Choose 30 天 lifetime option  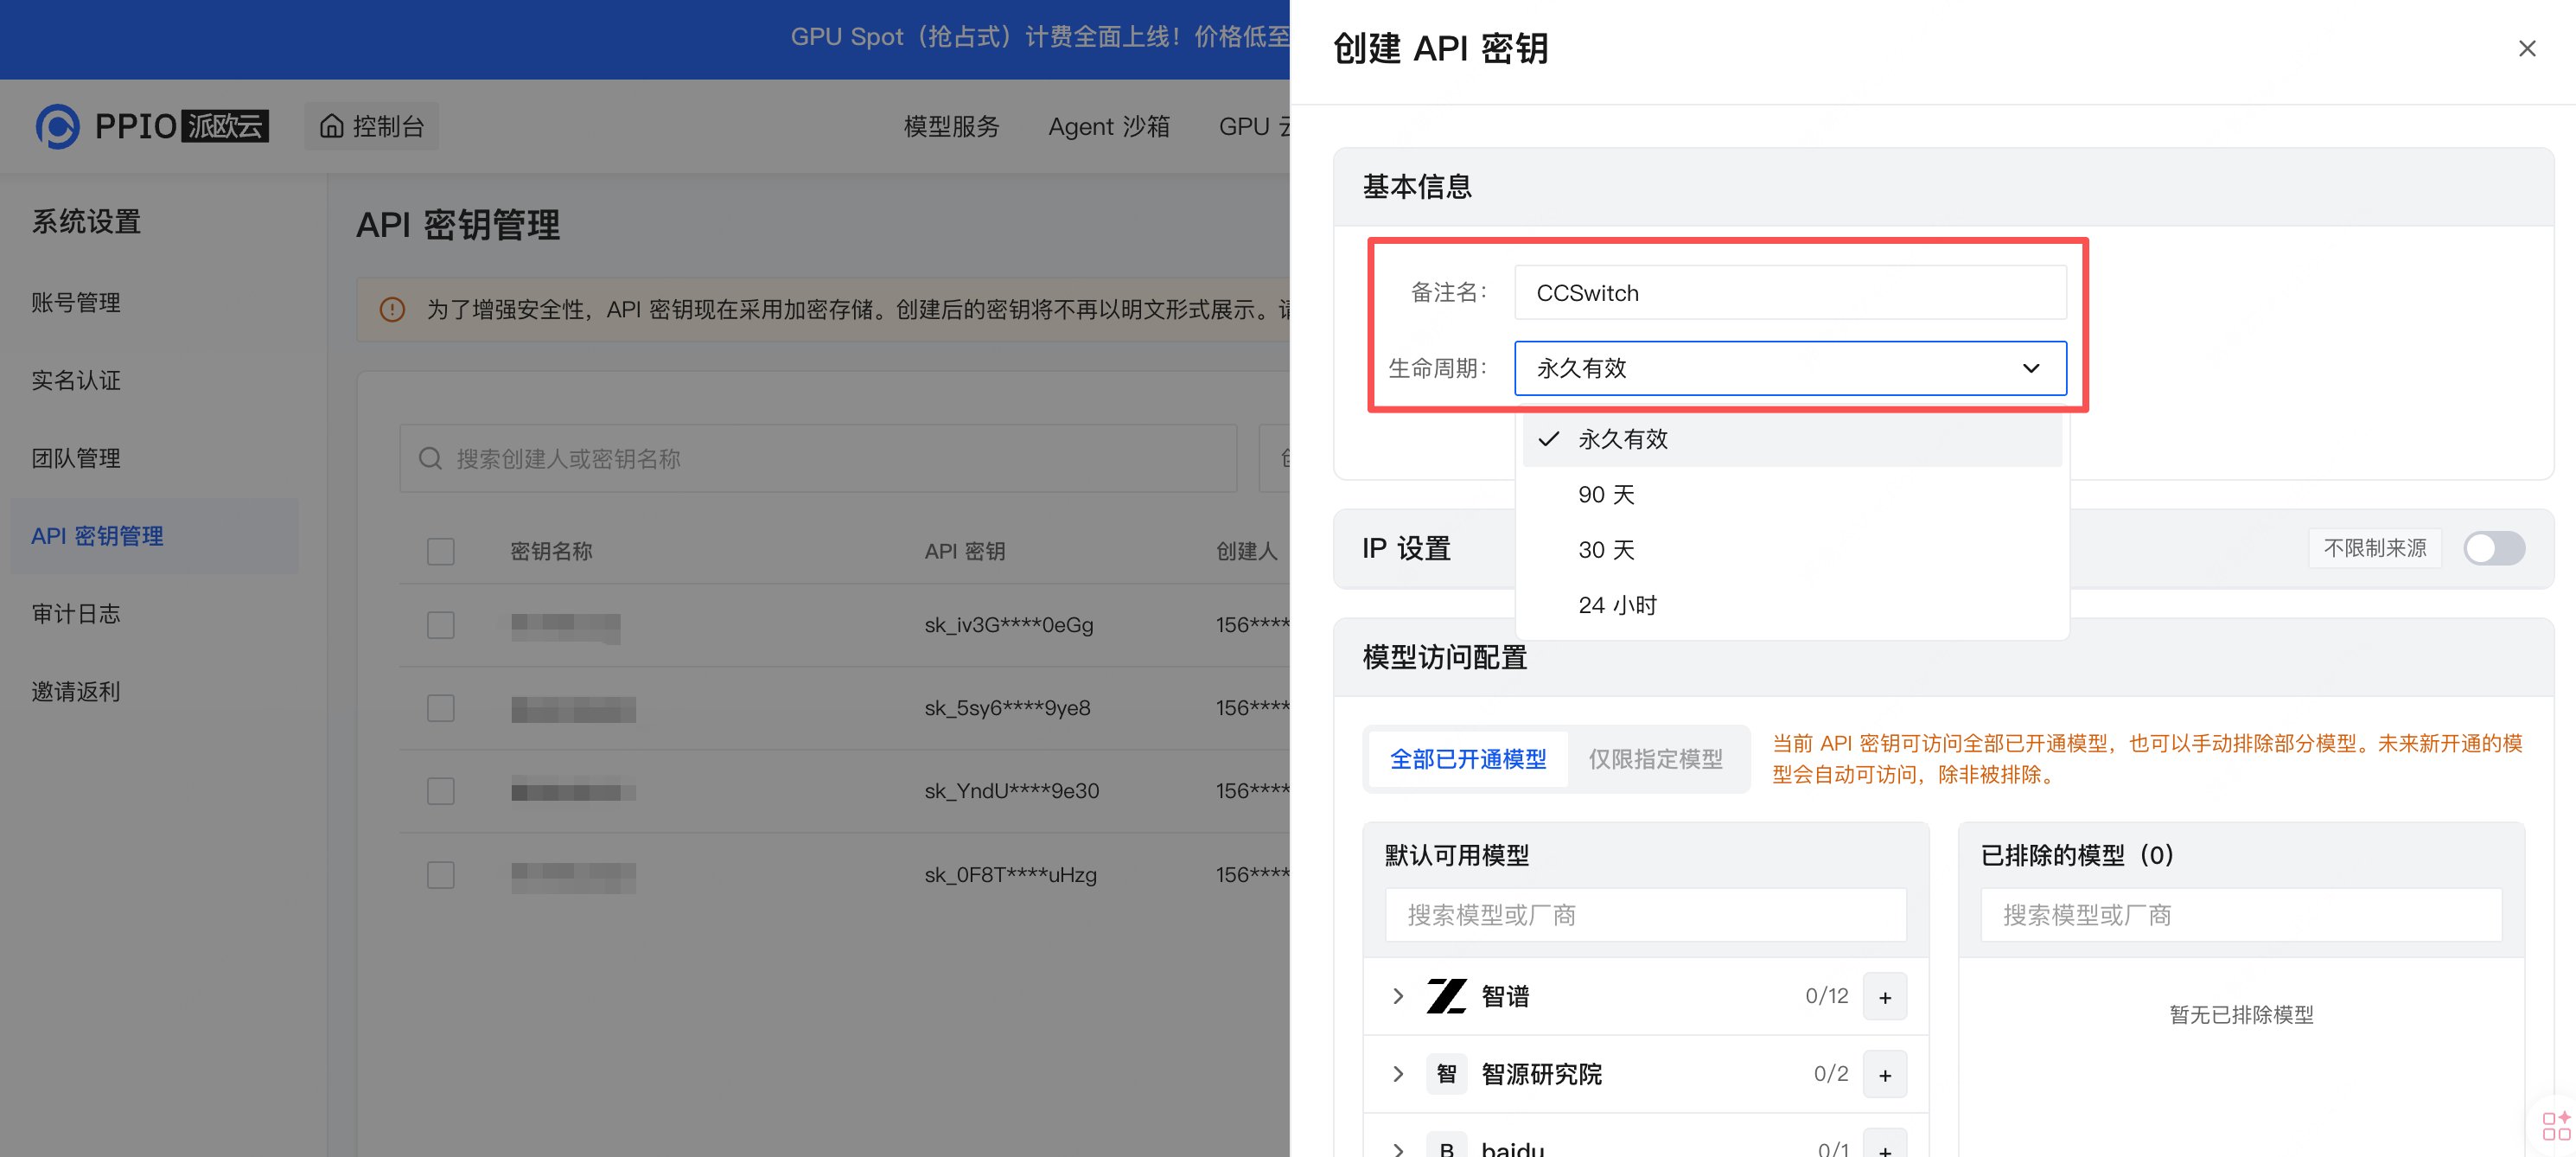pos(1792,550)
